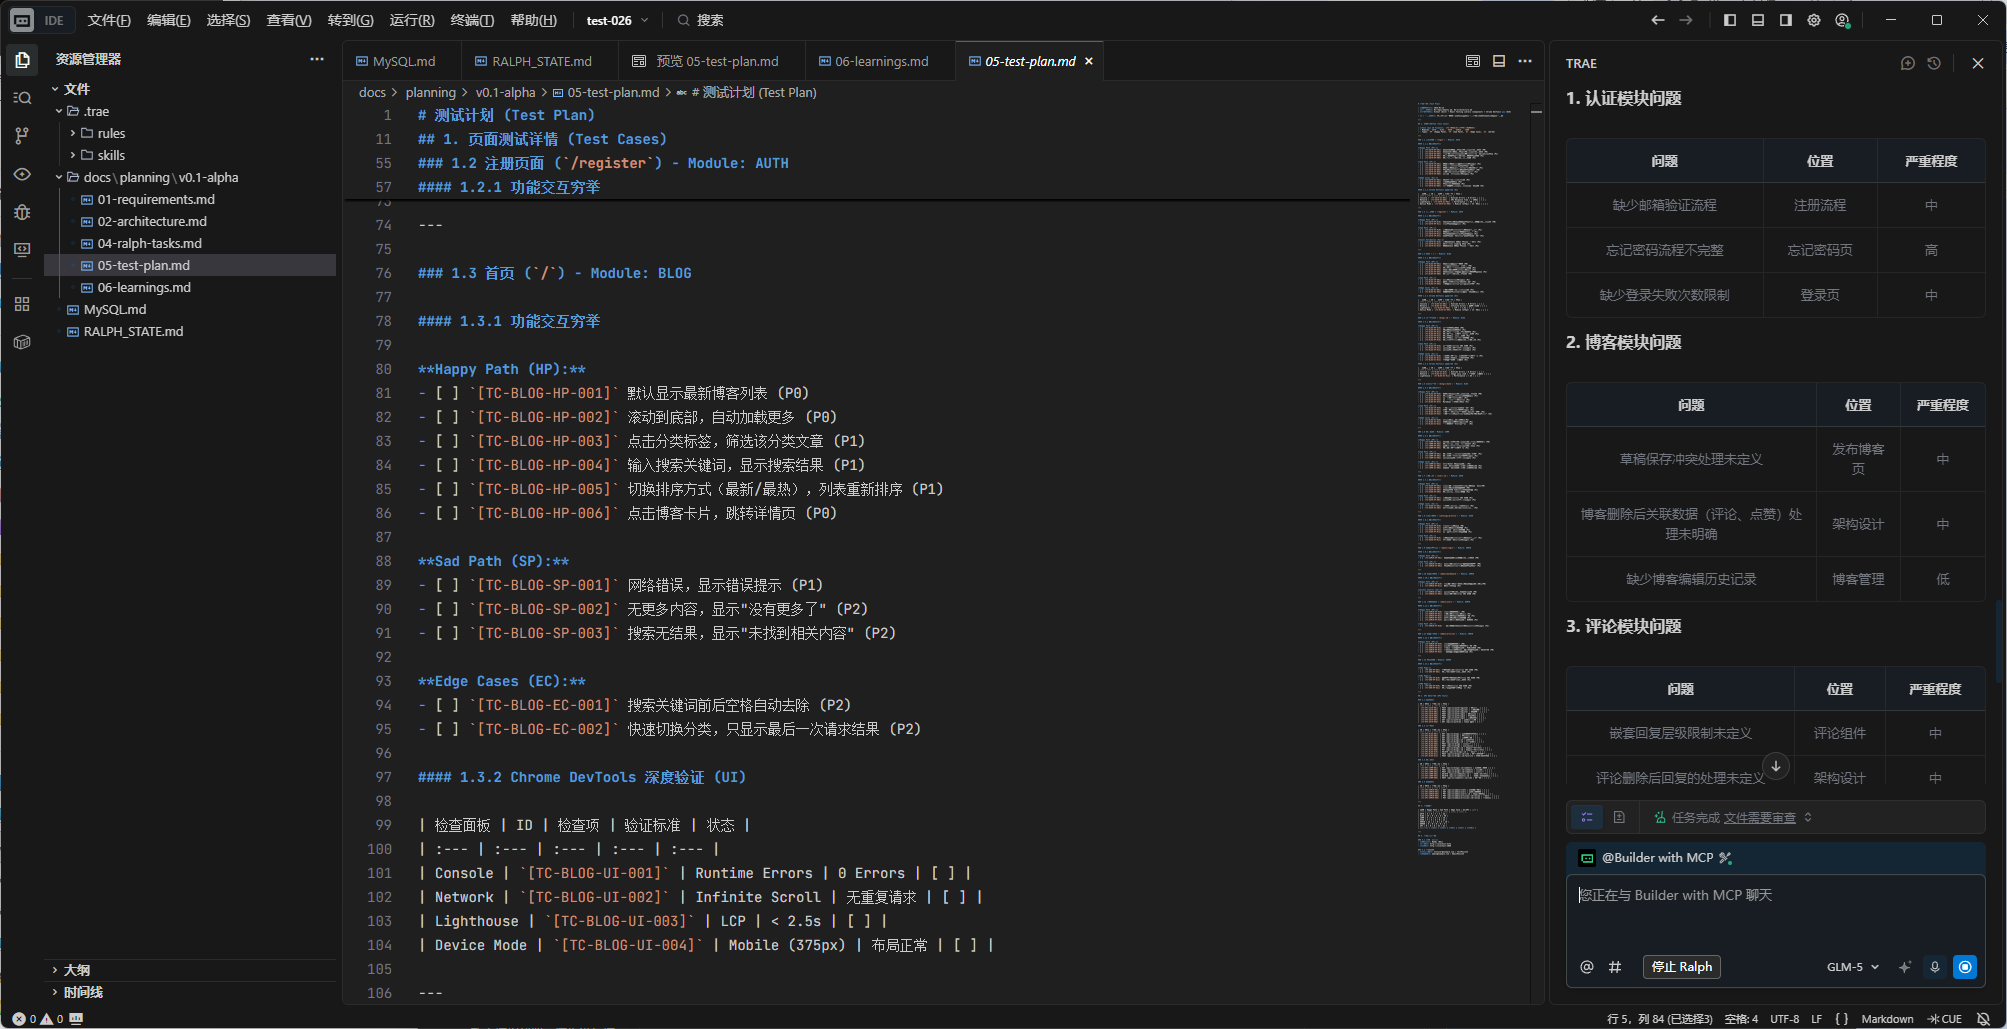Open chat history in TRAE panel

click(x=1934, y=63)
